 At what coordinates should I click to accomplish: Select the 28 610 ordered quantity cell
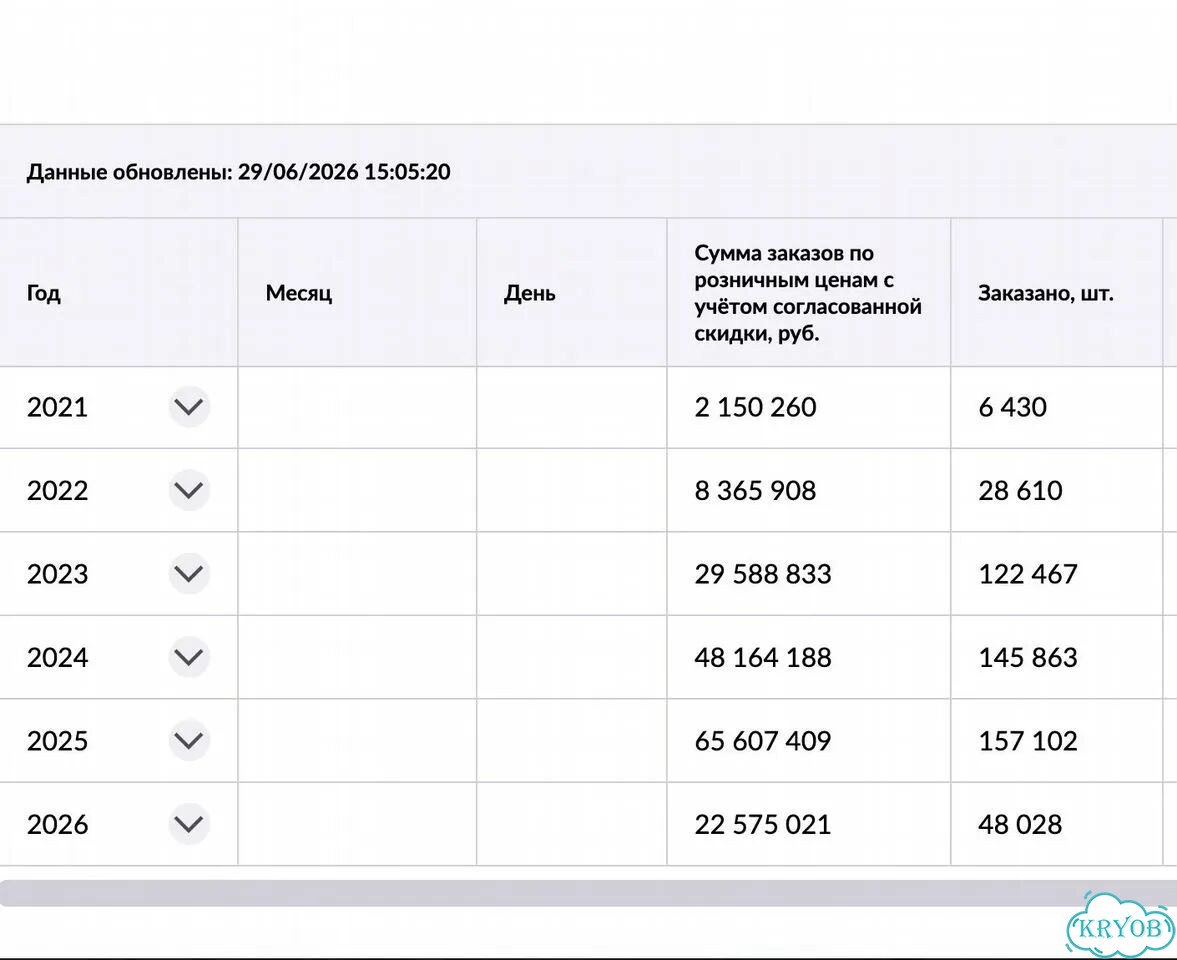coord(1057,491)
